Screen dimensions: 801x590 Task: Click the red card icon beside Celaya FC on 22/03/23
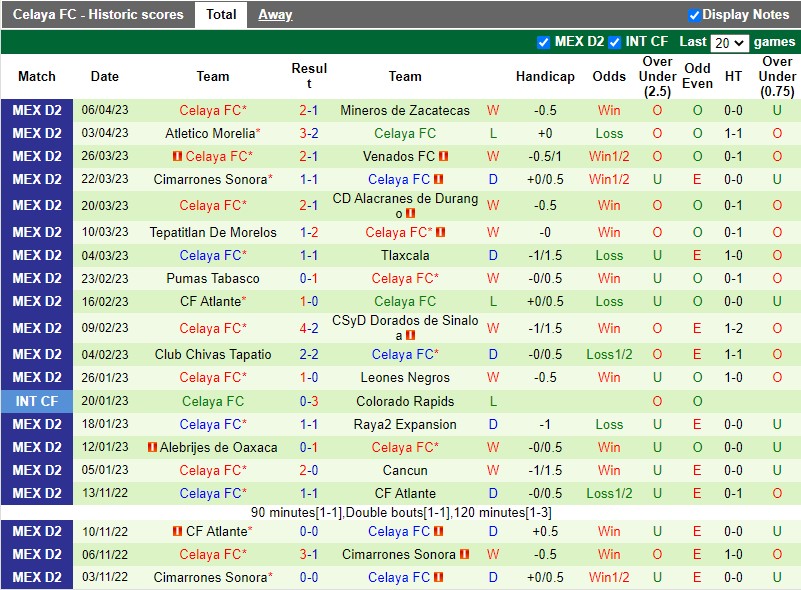click(x=438, y=179)
